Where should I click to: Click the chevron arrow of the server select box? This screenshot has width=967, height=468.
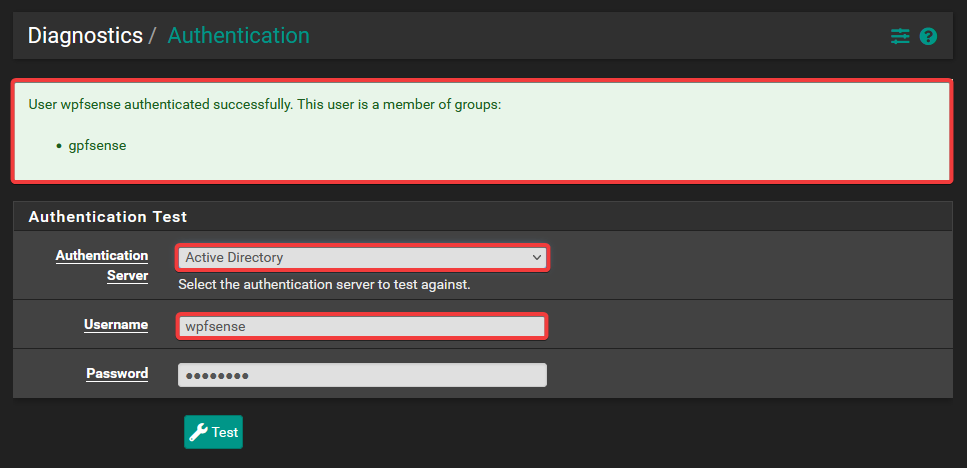coord(536,258)
